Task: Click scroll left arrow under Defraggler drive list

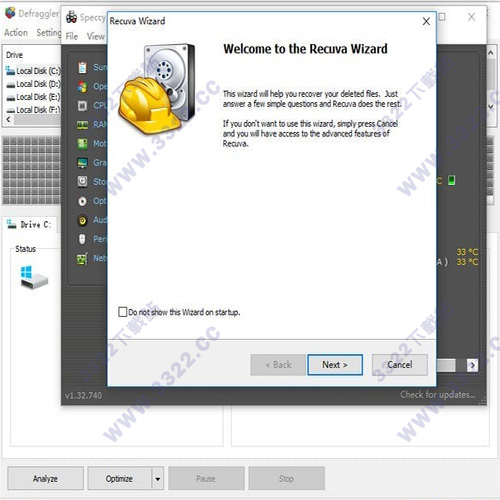Action: pos(8,119)
